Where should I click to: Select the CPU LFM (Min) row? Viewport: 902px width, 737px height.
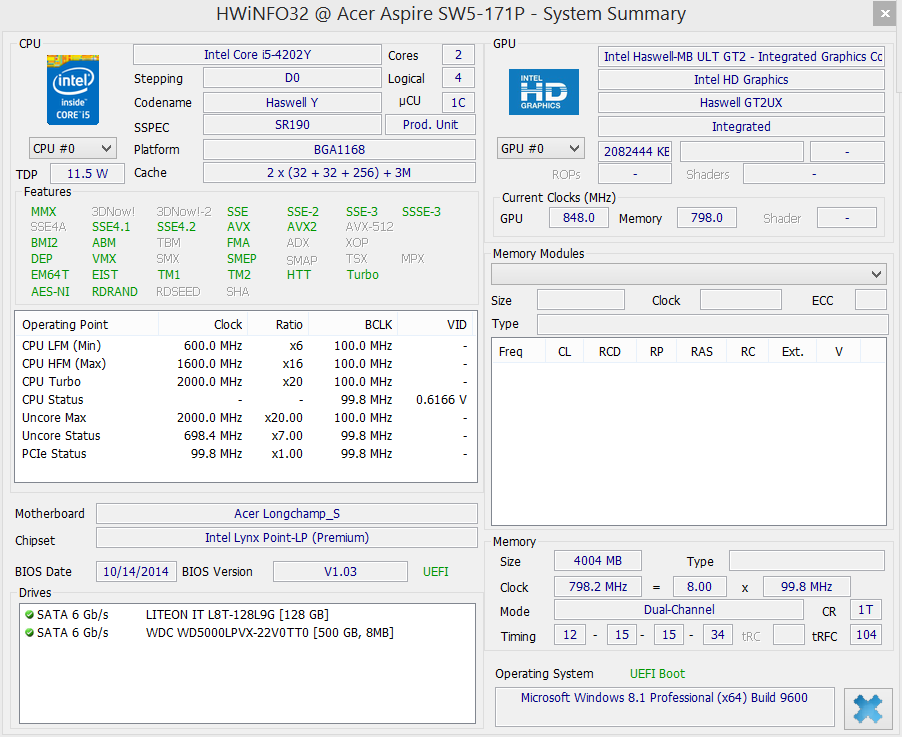pyautogui.click(x=245, y=346)
